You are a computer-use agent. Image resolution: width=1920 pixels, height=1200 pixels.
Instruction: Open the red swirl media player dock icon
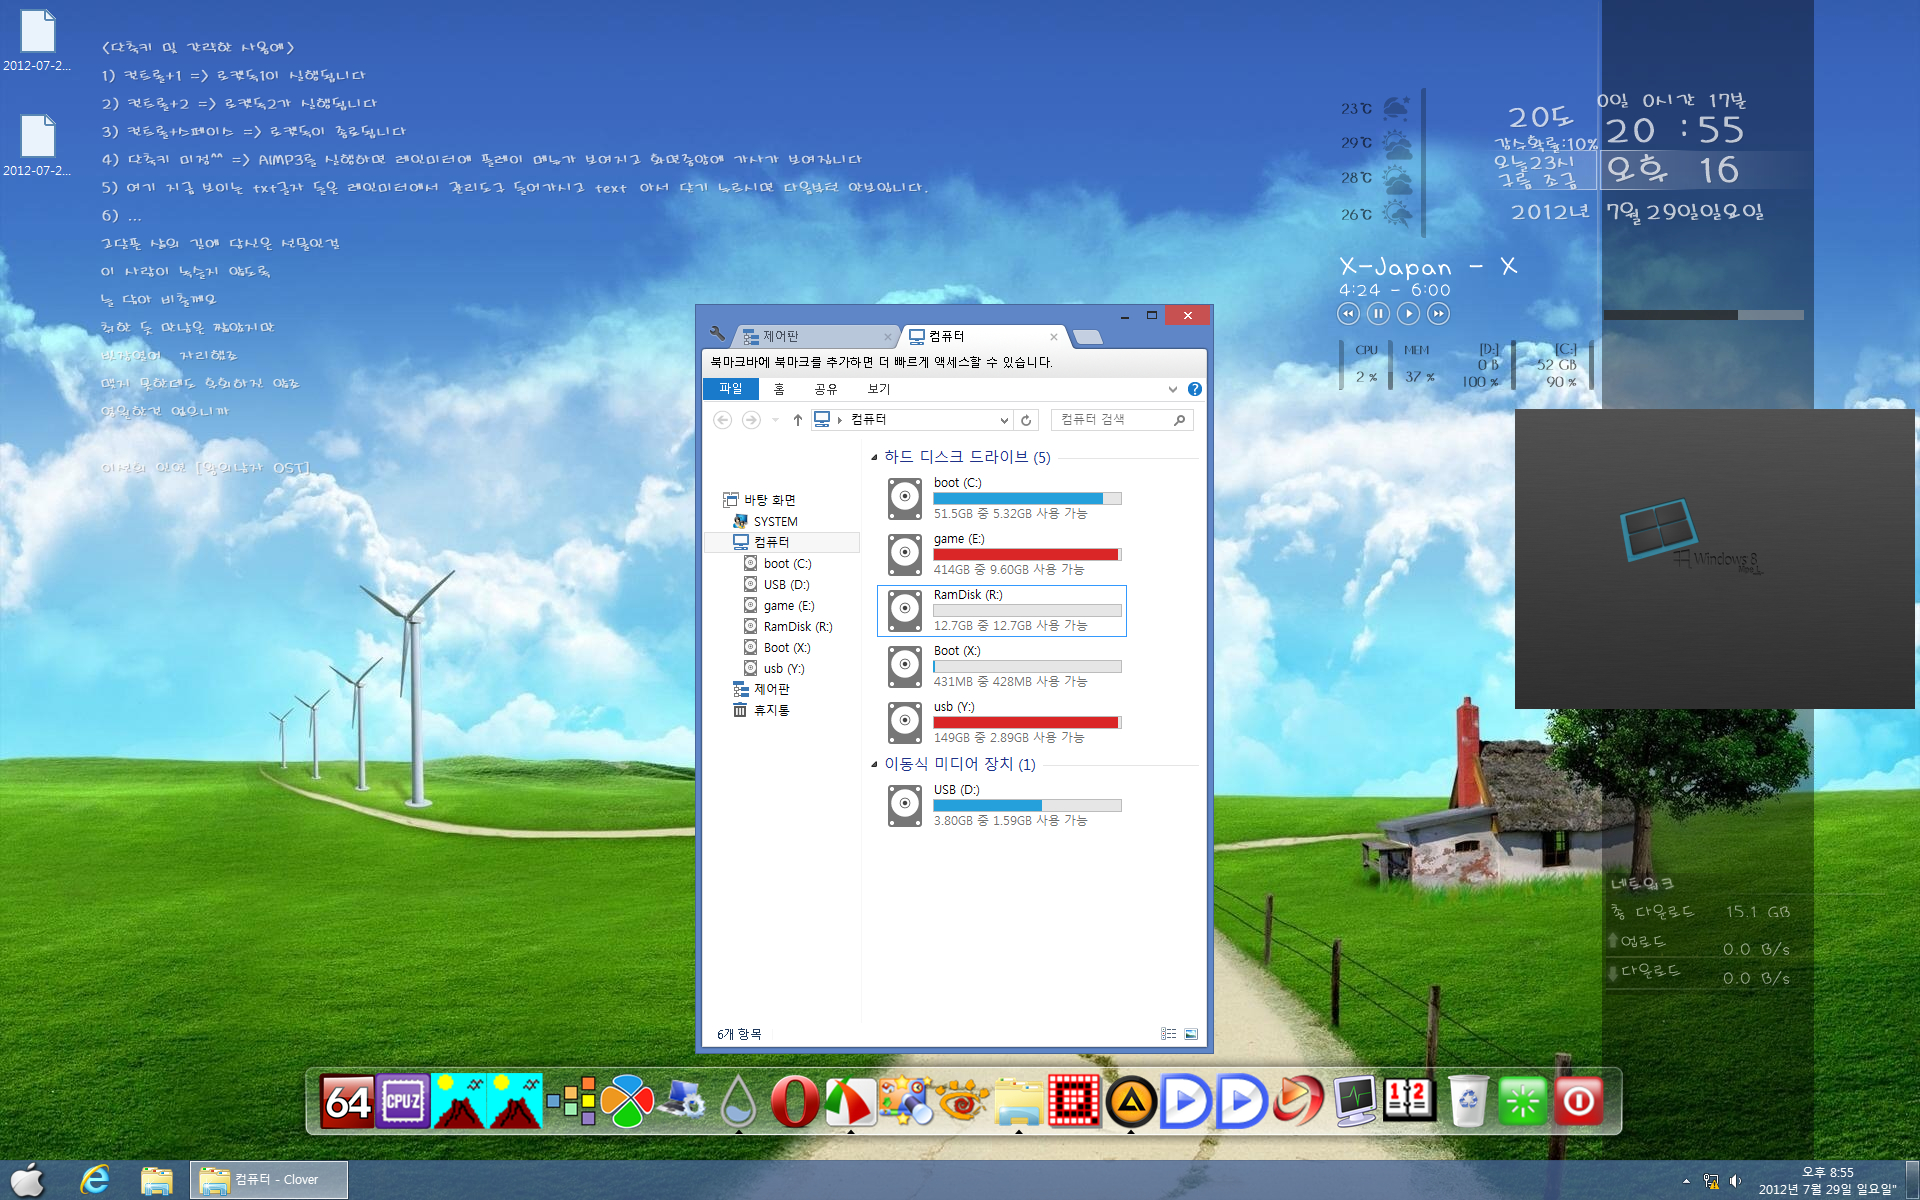[x=1299, y=1102]
